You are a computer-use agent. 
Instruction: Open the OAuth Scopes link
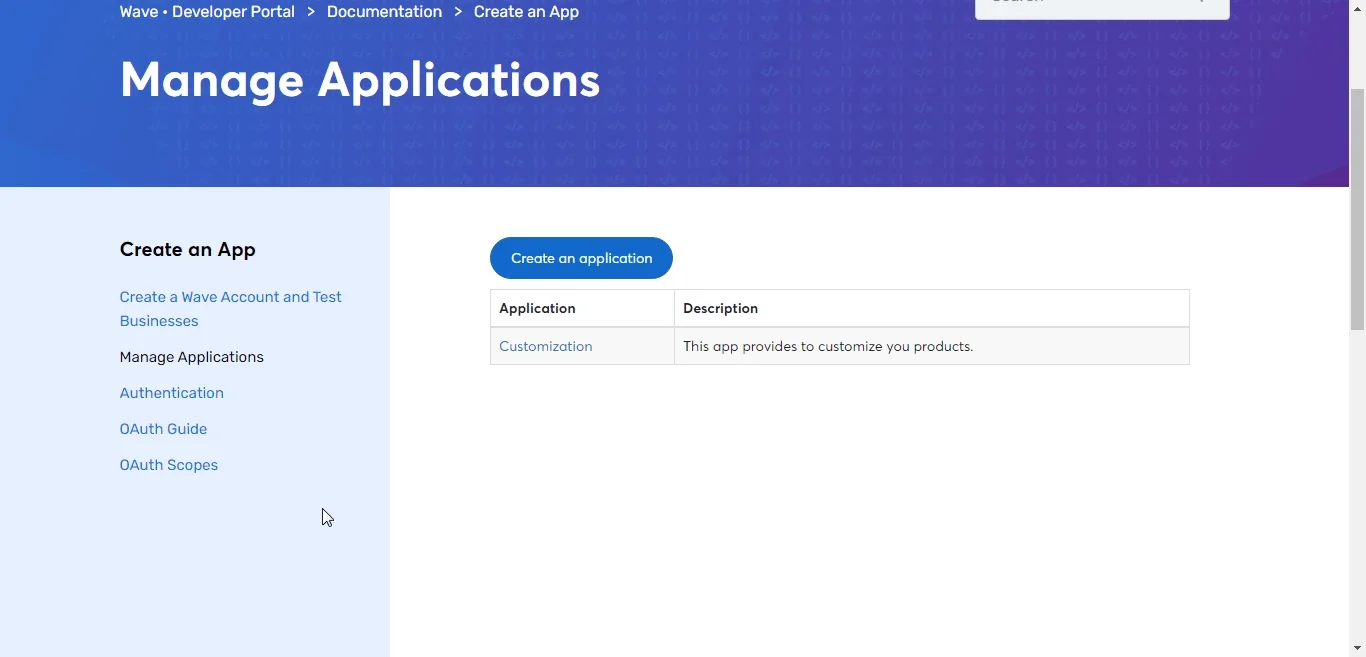(x=169, y=465)
